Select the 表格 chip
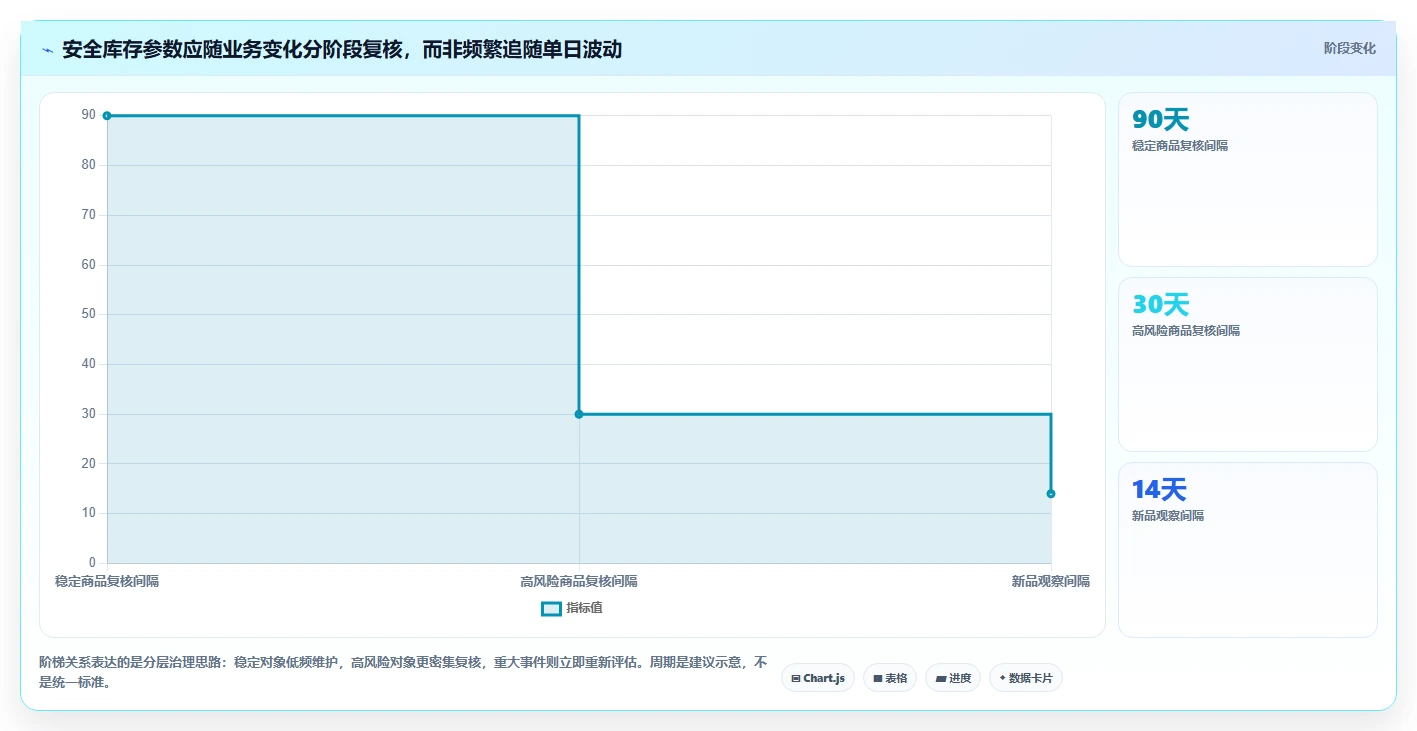This screenshot has width=1417, height=731. tap(890, 678)
